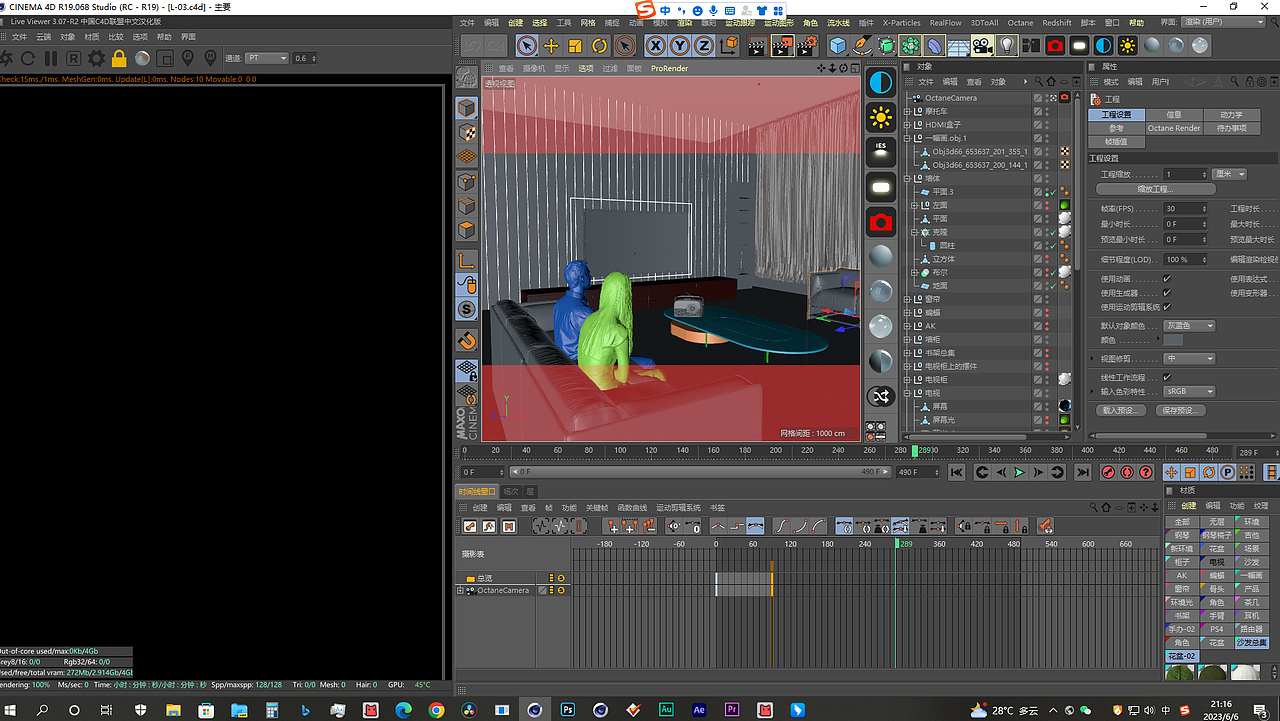Toggle visibility dots for 窗帘 object

click(x=1047, y=299)
